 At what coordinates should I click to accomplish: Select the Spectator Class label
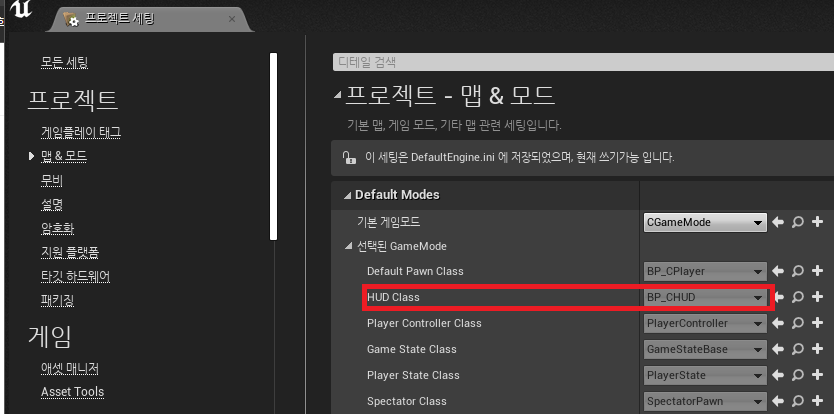(407, 401)
